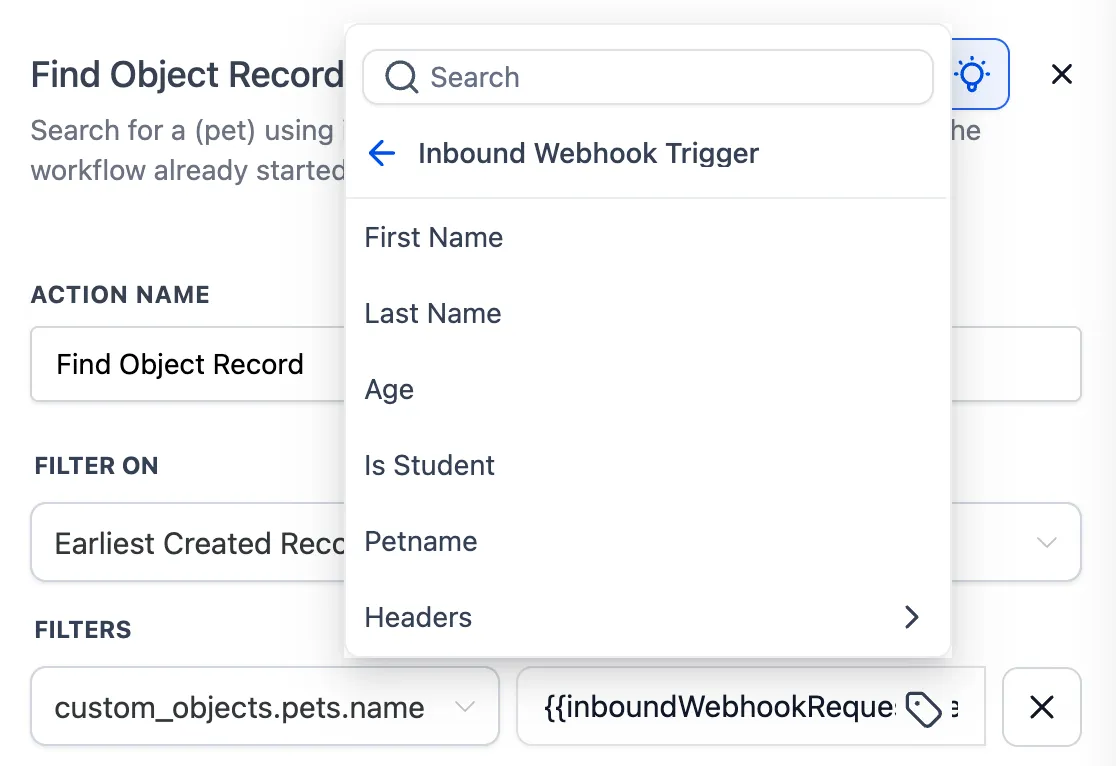Pick the Age variable from the list
1116x766 pixels.
pyautogui.click(x=648, y=389)
